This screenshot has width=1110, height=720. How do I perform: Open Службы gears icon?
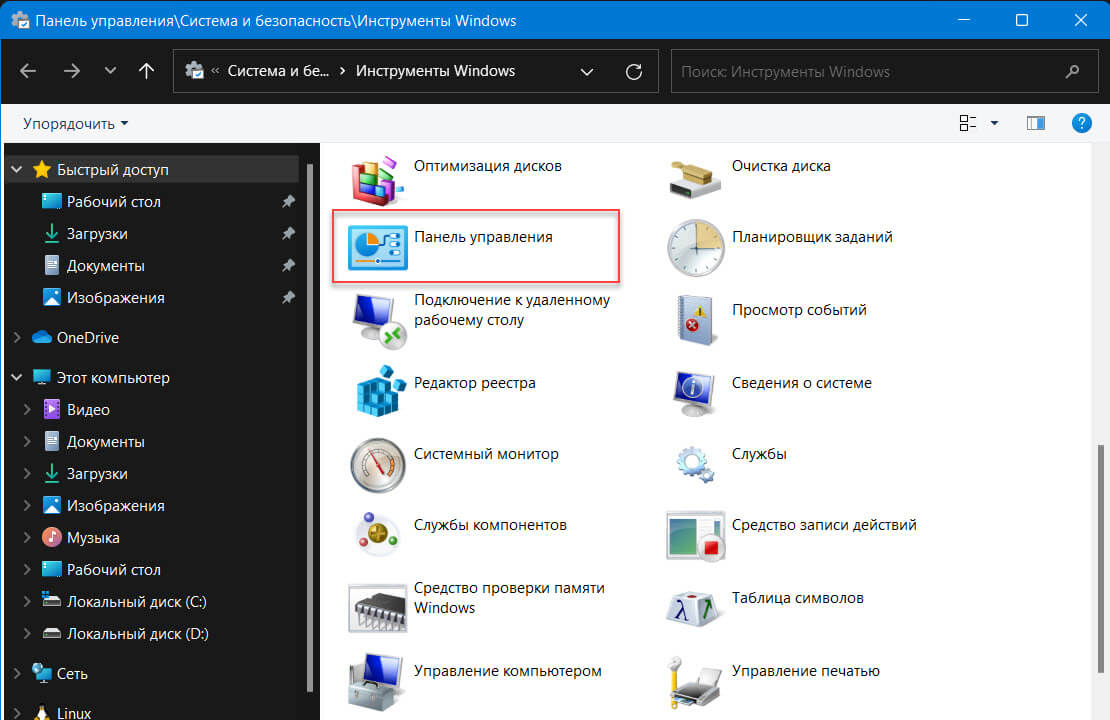pos(694,464)
